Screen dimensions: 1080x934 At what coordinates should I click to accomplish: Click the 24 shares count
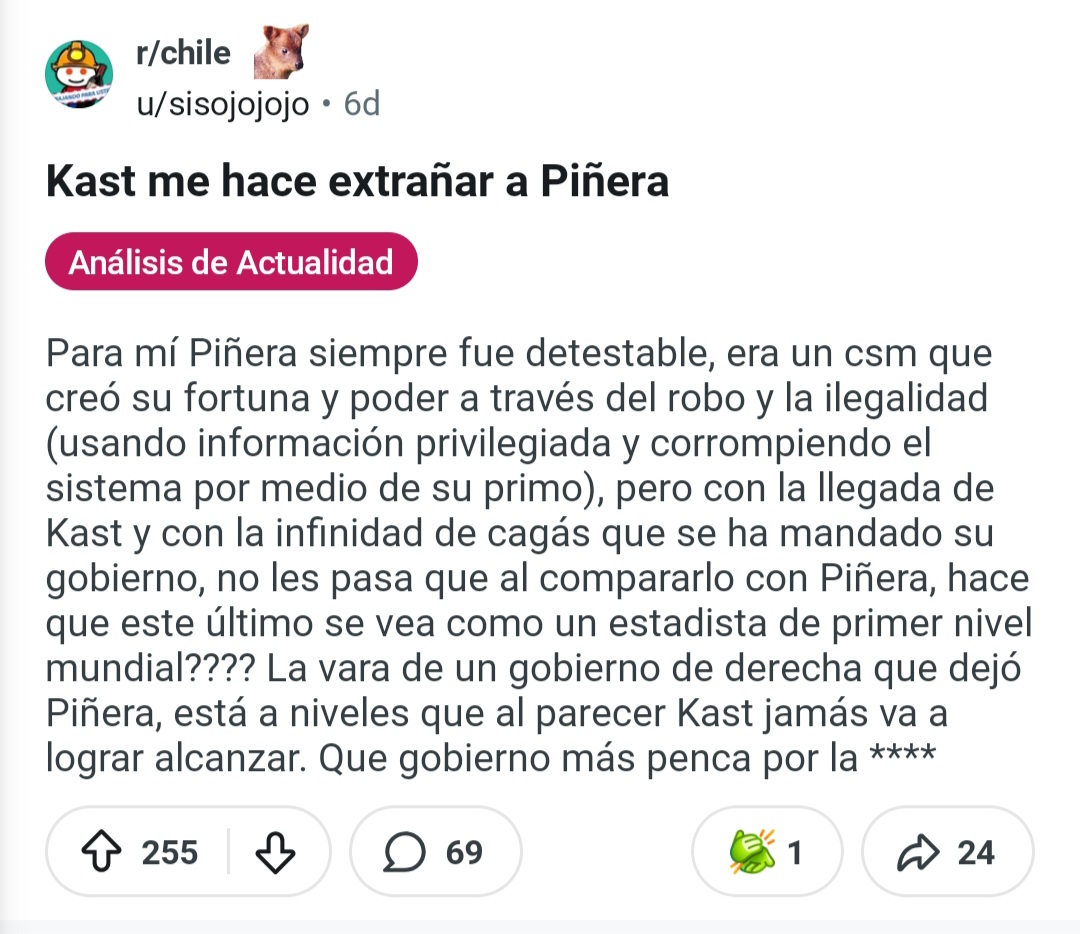(x=976, y=852)
